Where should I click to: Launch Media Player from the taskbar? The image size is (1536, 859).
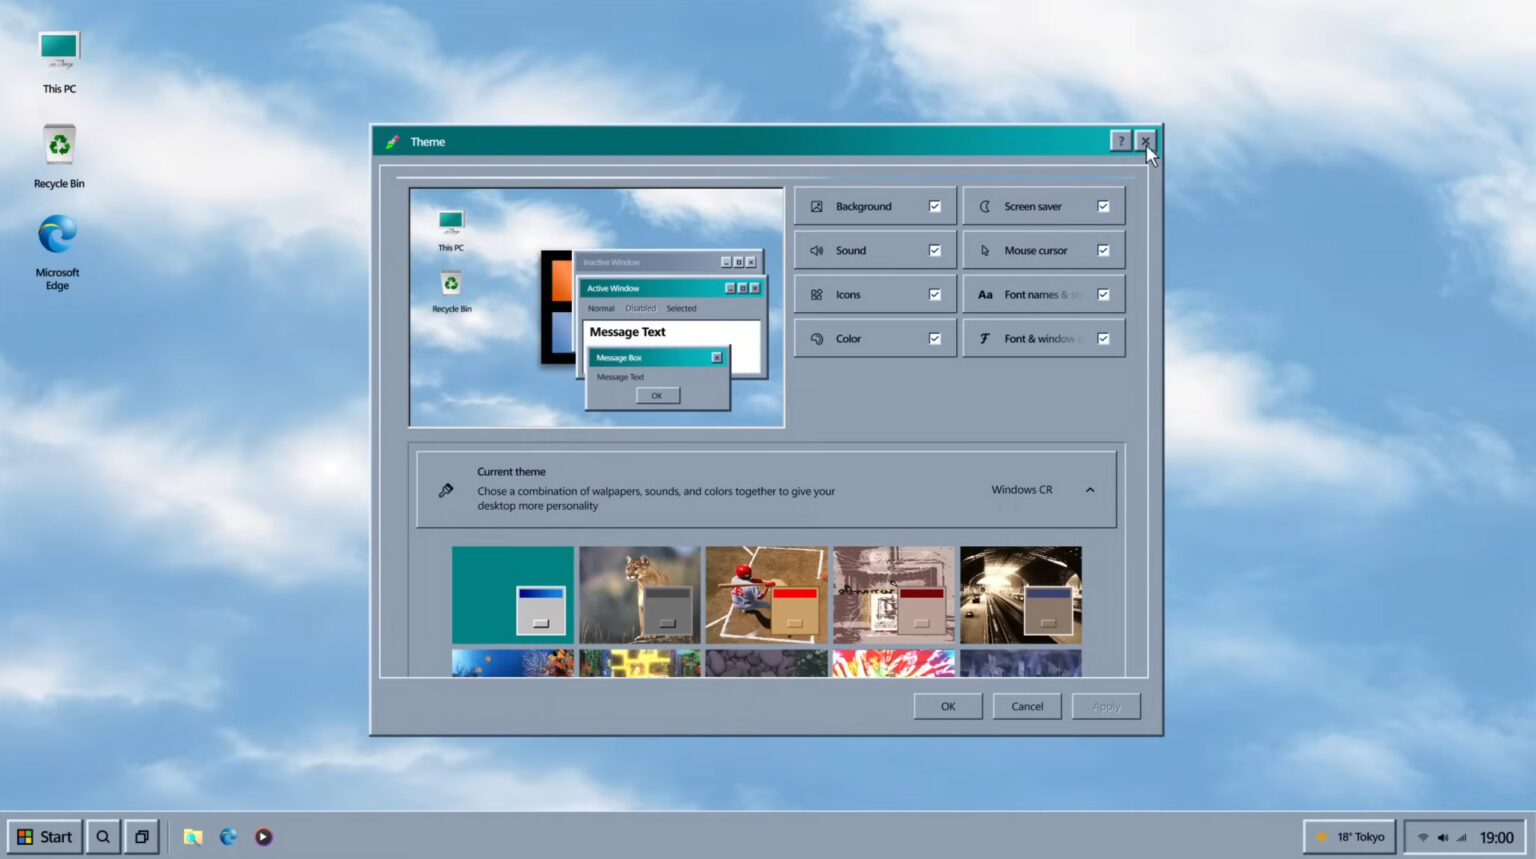click(x=262, y=836)
